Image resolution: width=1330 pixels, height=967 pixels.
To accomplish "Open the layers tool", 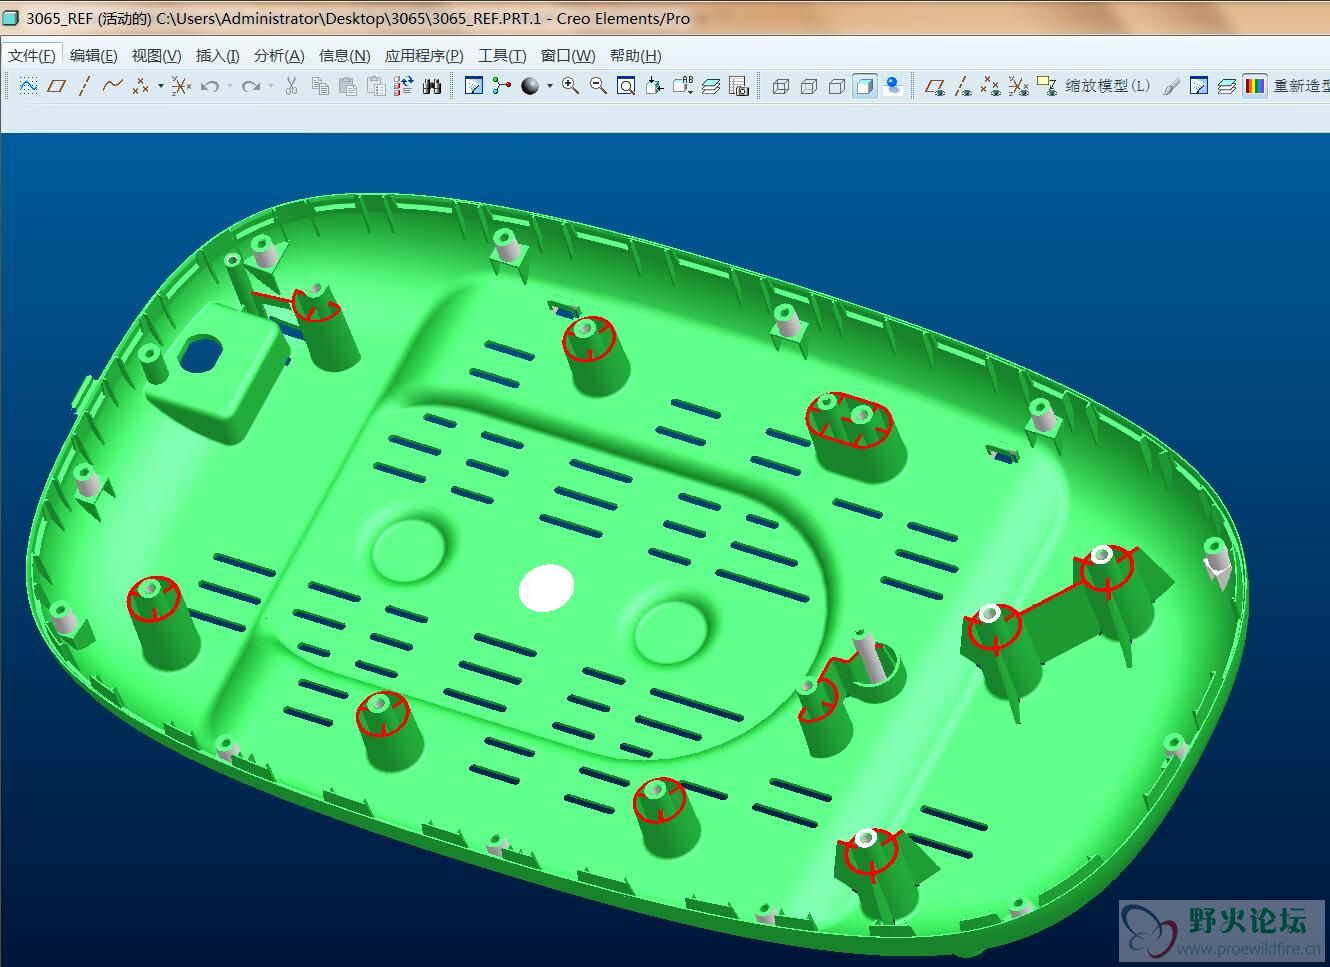I will tap(711, 86).
